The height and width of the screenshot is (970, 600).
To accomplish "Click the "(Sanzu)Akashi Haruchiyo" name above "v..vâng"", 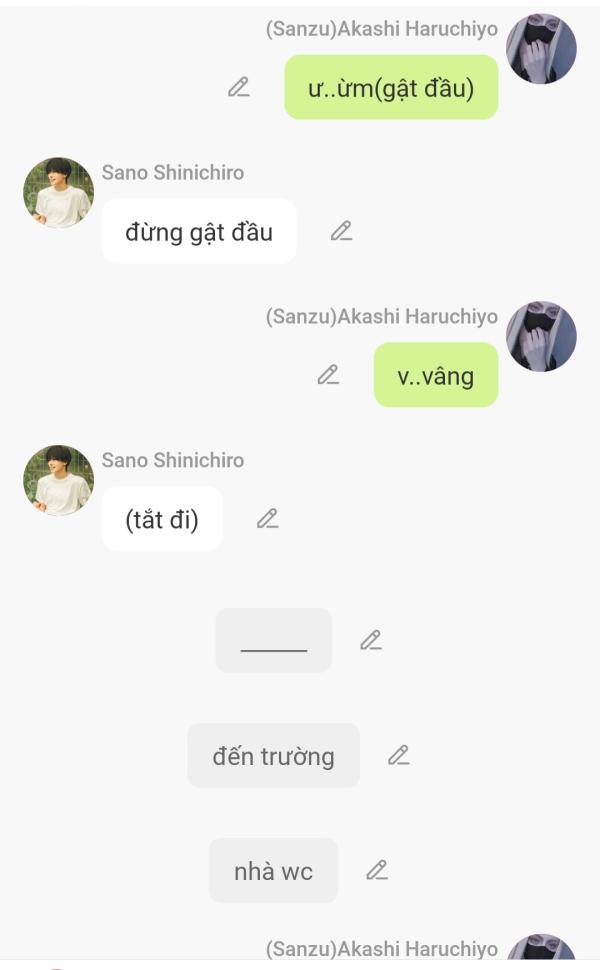I will click(382, 316).
